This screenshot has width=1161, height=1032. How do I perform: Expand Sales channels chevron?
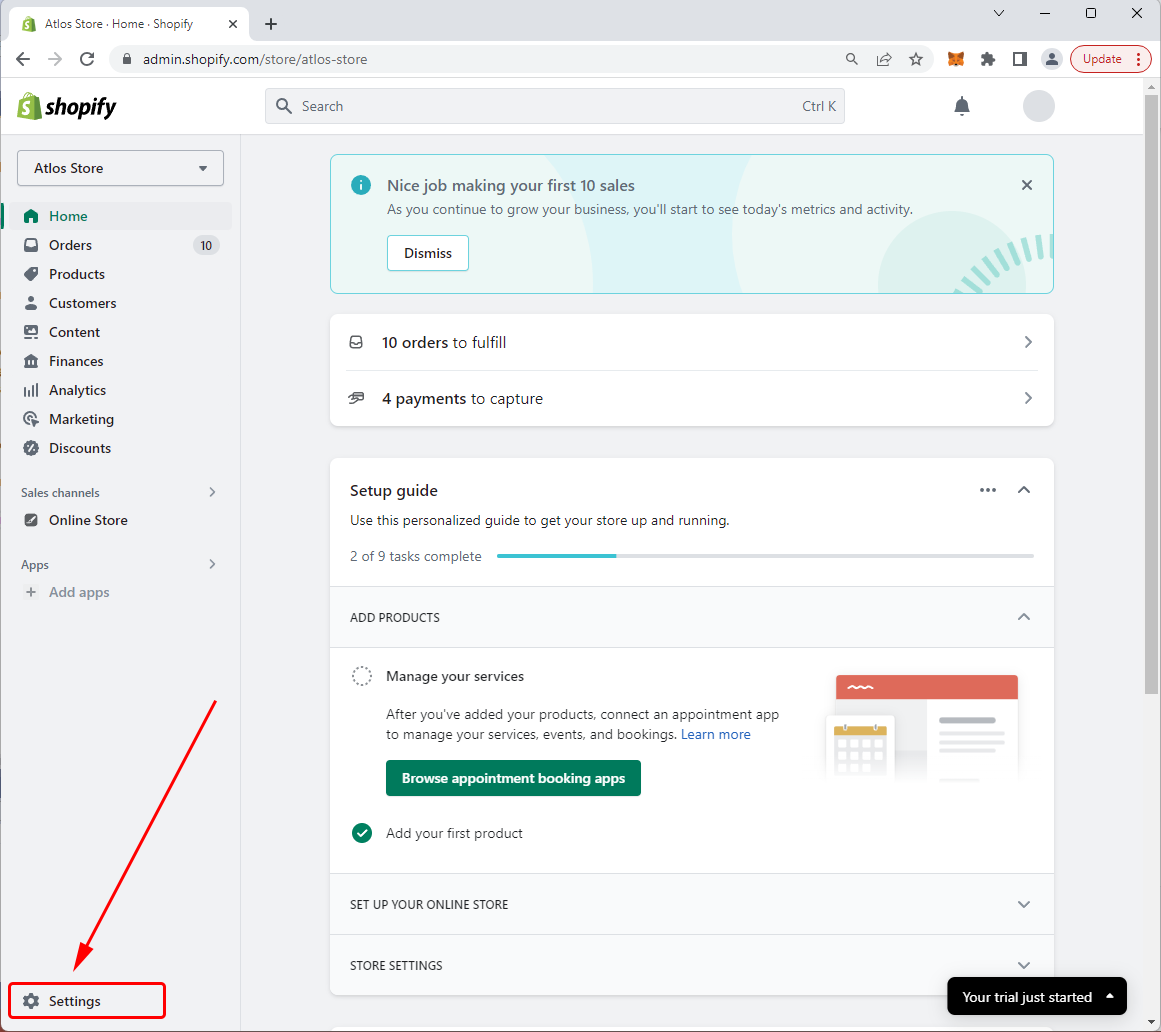(x=213, y=492)
